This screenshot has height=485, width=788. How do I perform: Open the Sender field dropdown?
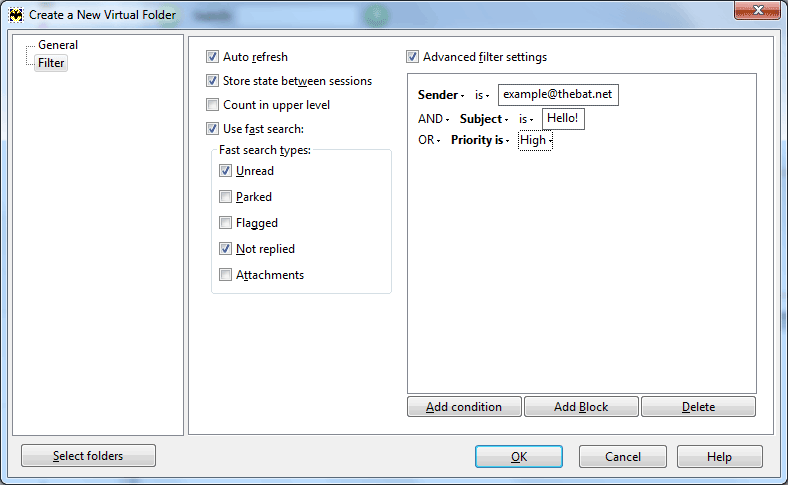tap(441, 95)
